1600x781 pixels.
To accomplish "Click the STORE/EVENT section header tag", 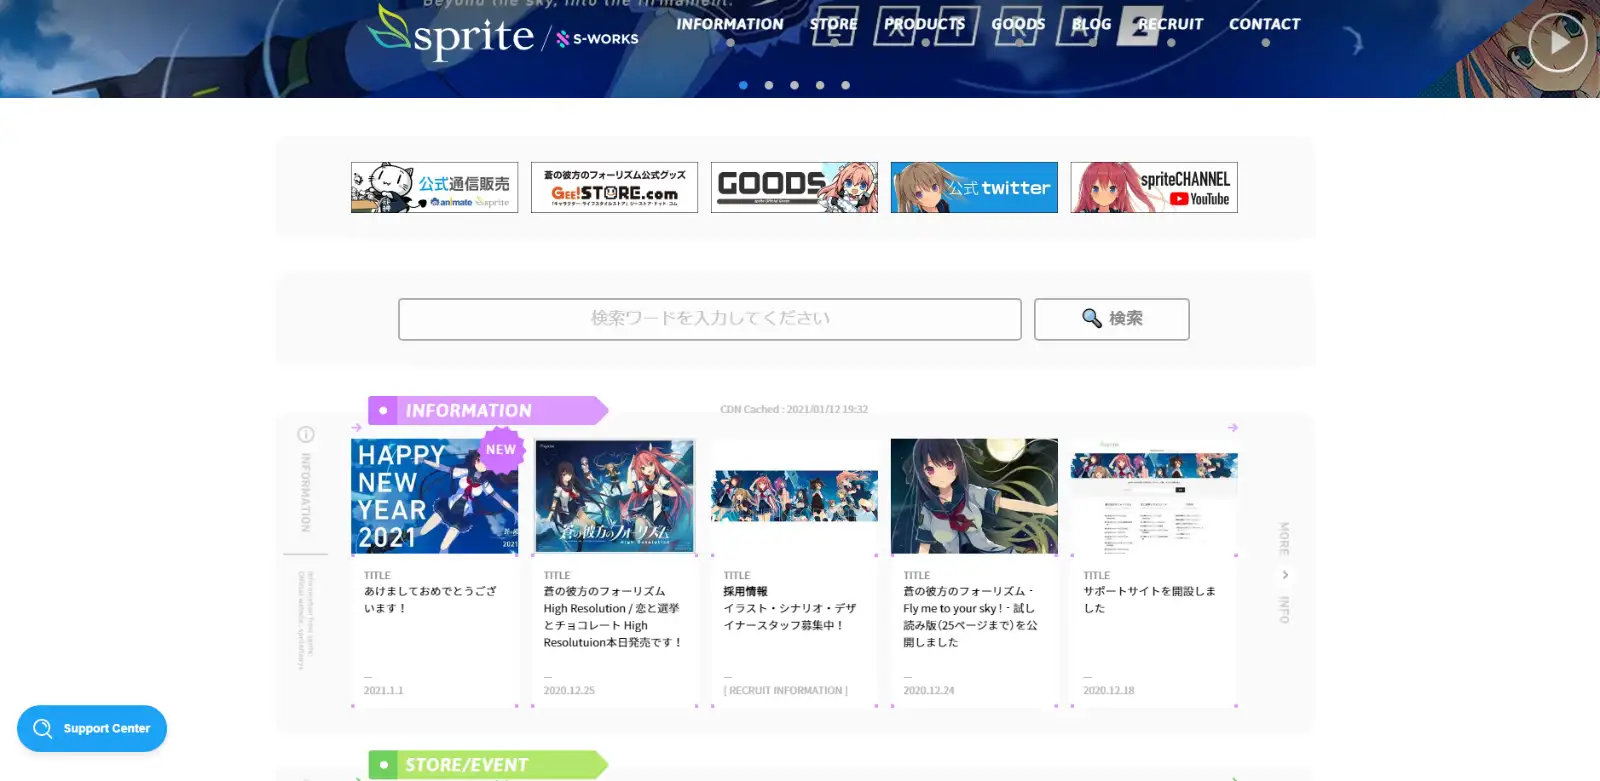I will coord(488,765).
